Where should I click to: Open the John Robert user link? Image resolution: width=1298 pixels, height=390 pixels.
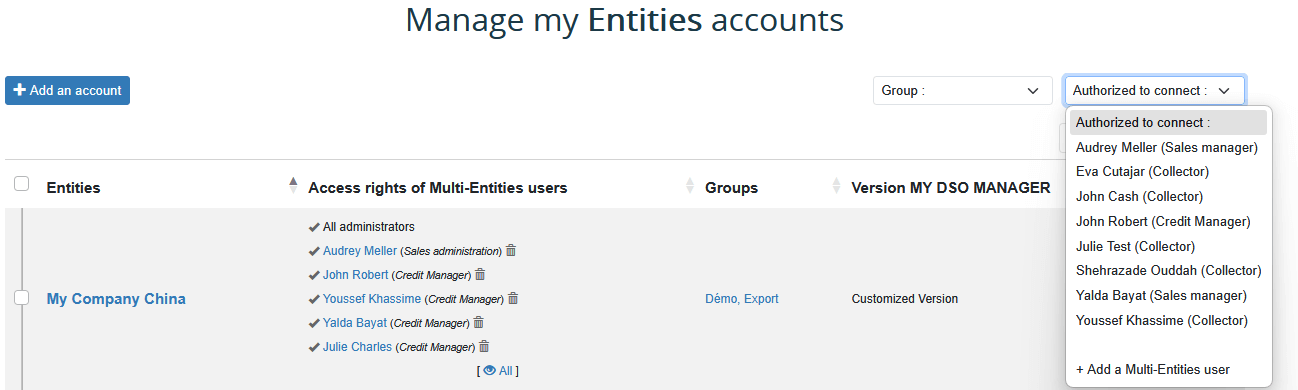click(356, 274)
